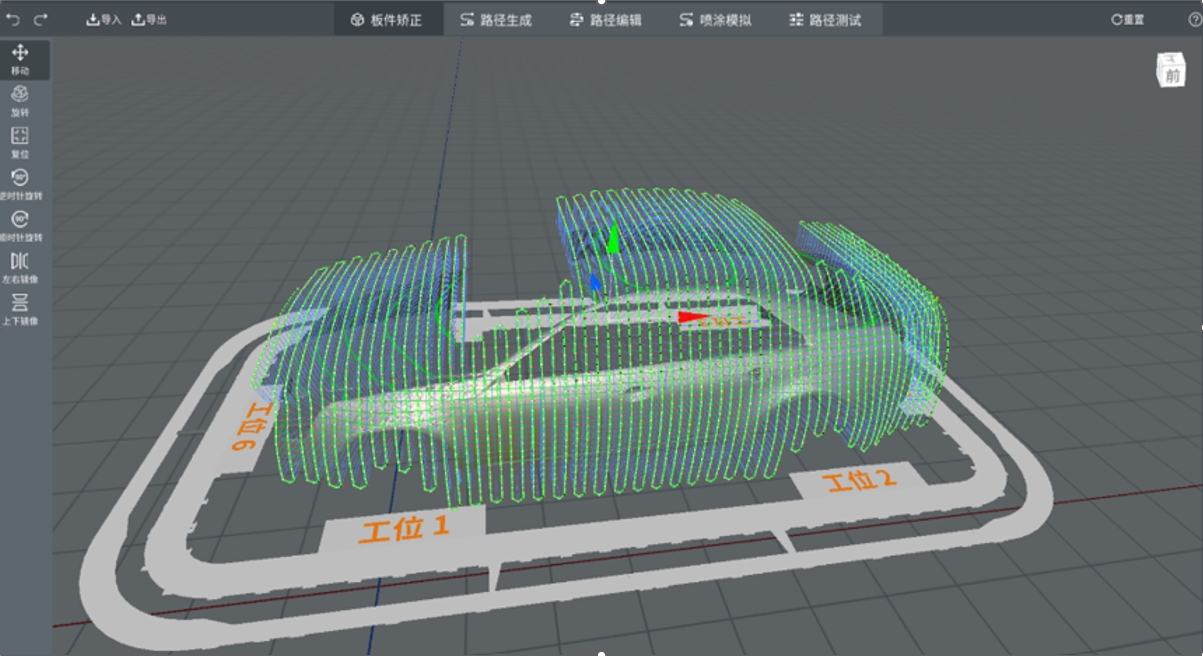The height and width of the screenshot is (656, 1203).
Task: Click the 导出 export button
Action: click(149, 19)
